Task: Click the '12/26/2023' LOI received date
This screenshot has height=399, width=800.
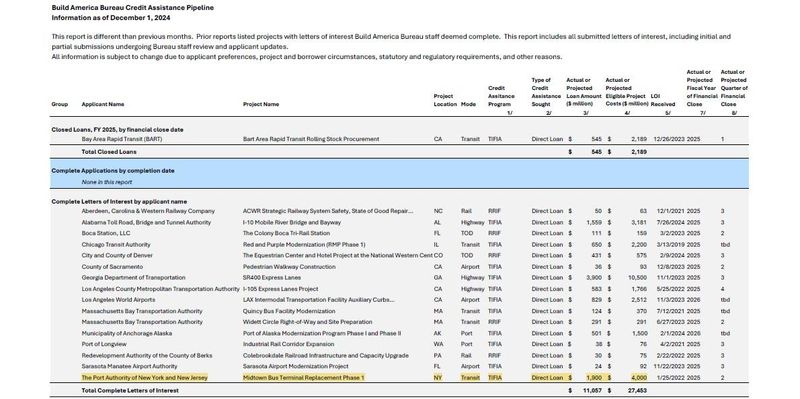Action: click(x=669, y=139)
